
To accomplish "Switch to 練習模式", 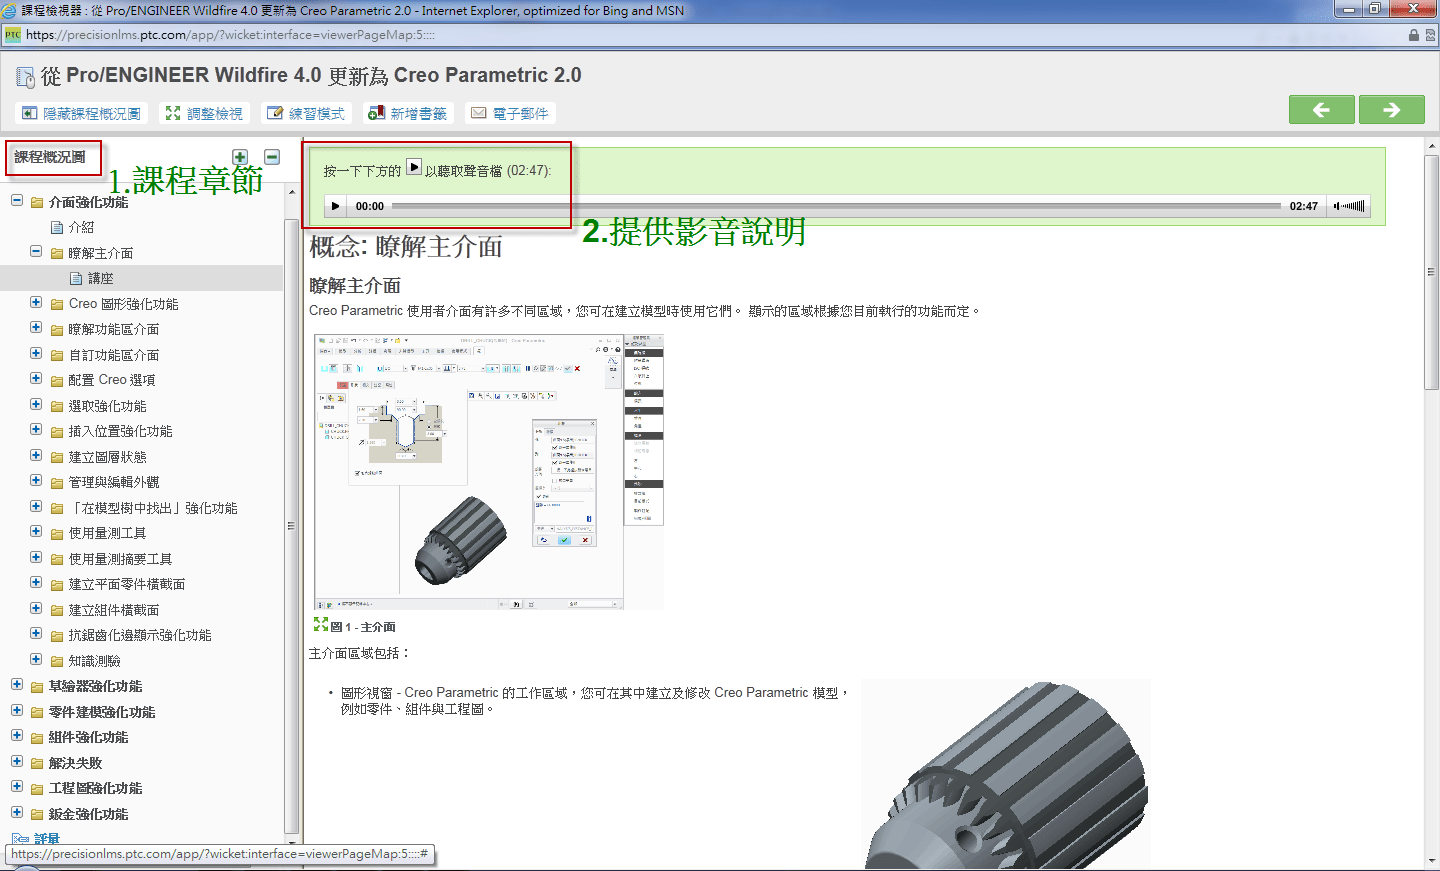I will [x=306, y=114].
